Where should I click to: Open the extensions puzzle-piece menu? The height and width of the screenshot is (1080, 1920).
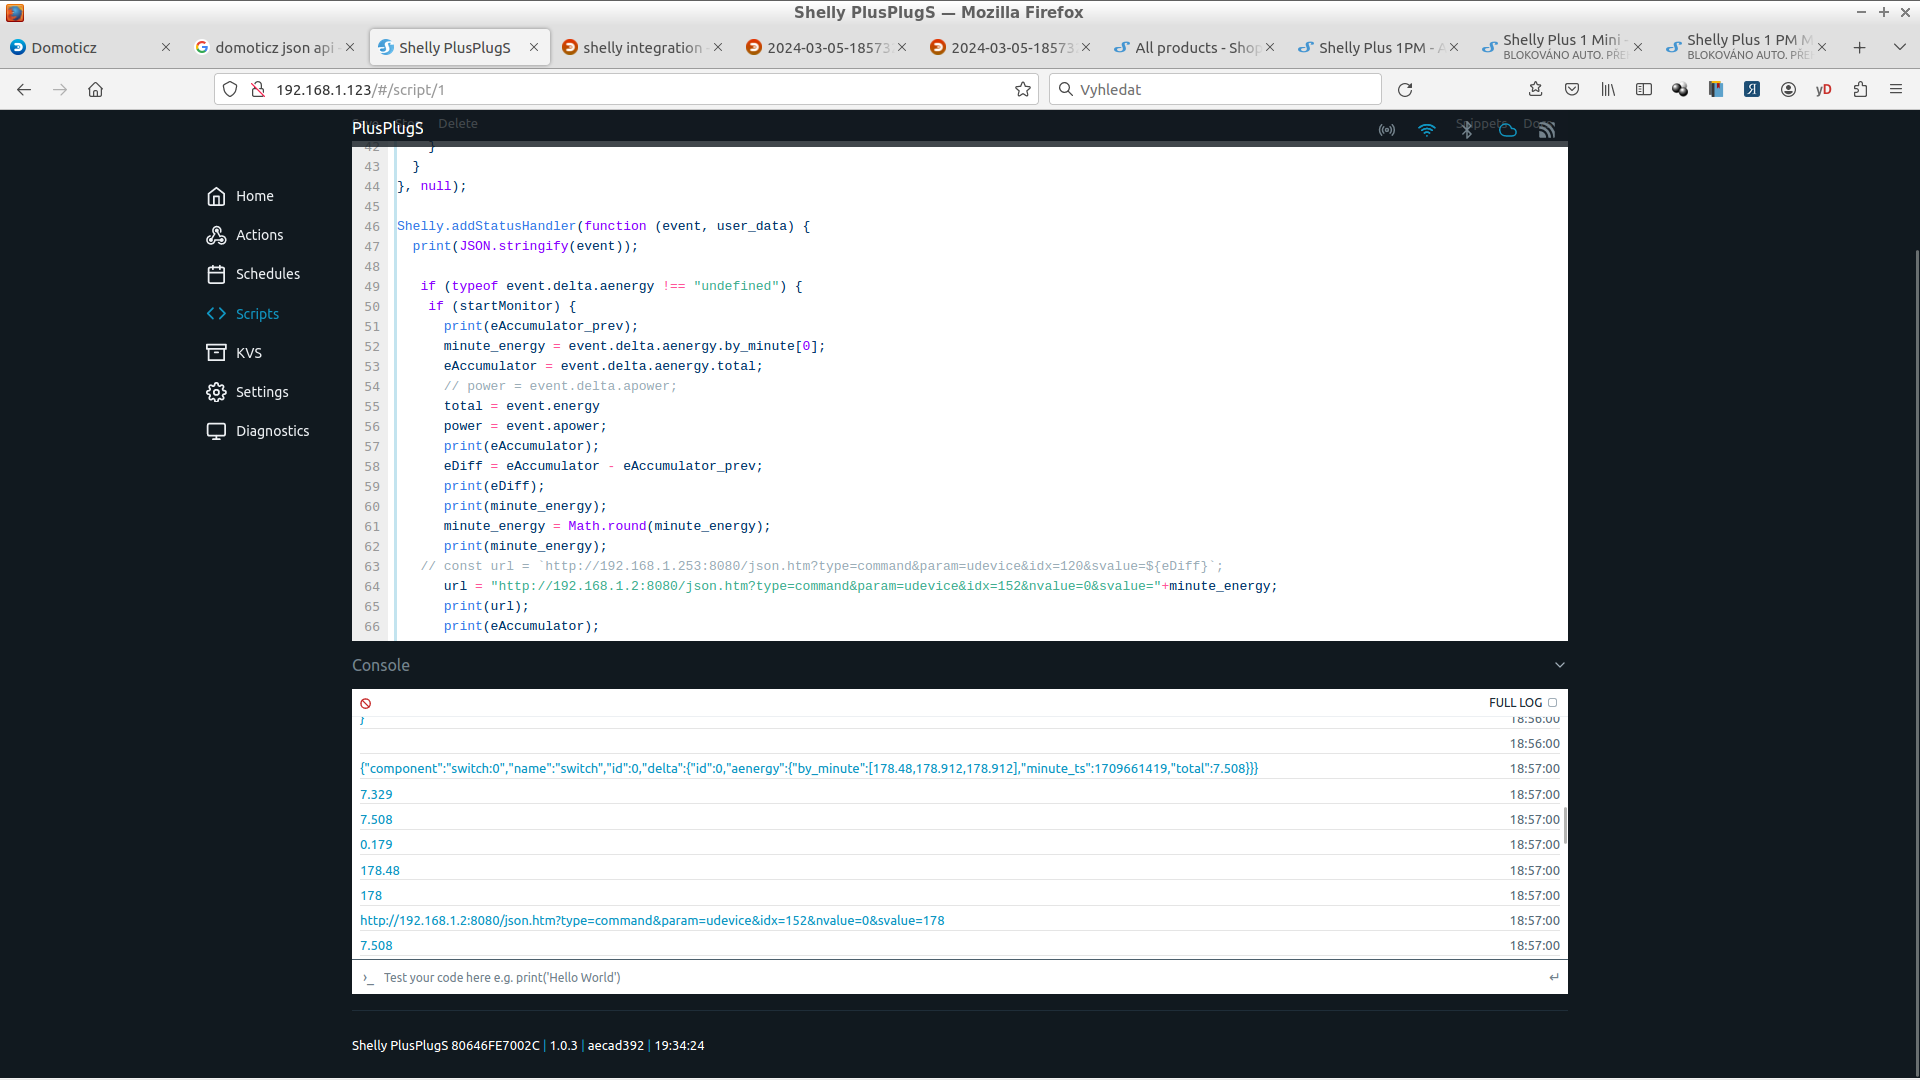[x=1860, y=90]
